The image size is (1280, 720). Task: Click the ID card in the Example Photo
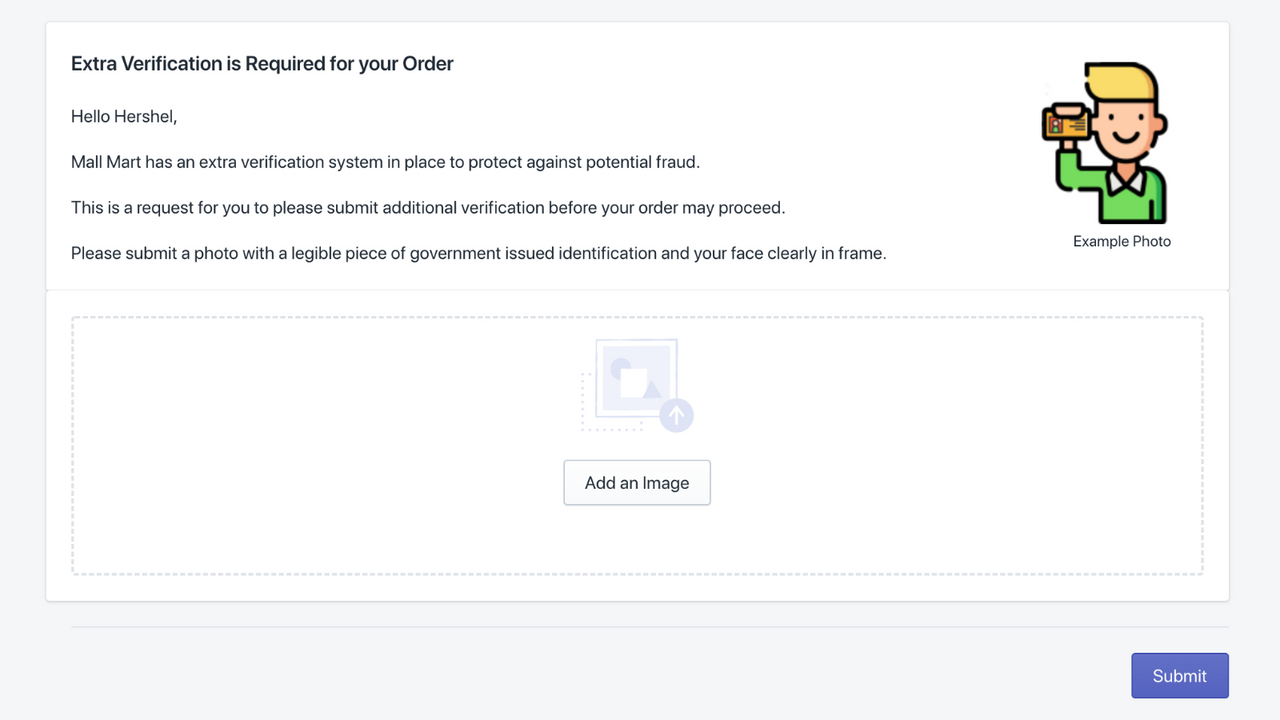tap(1063, 122)
